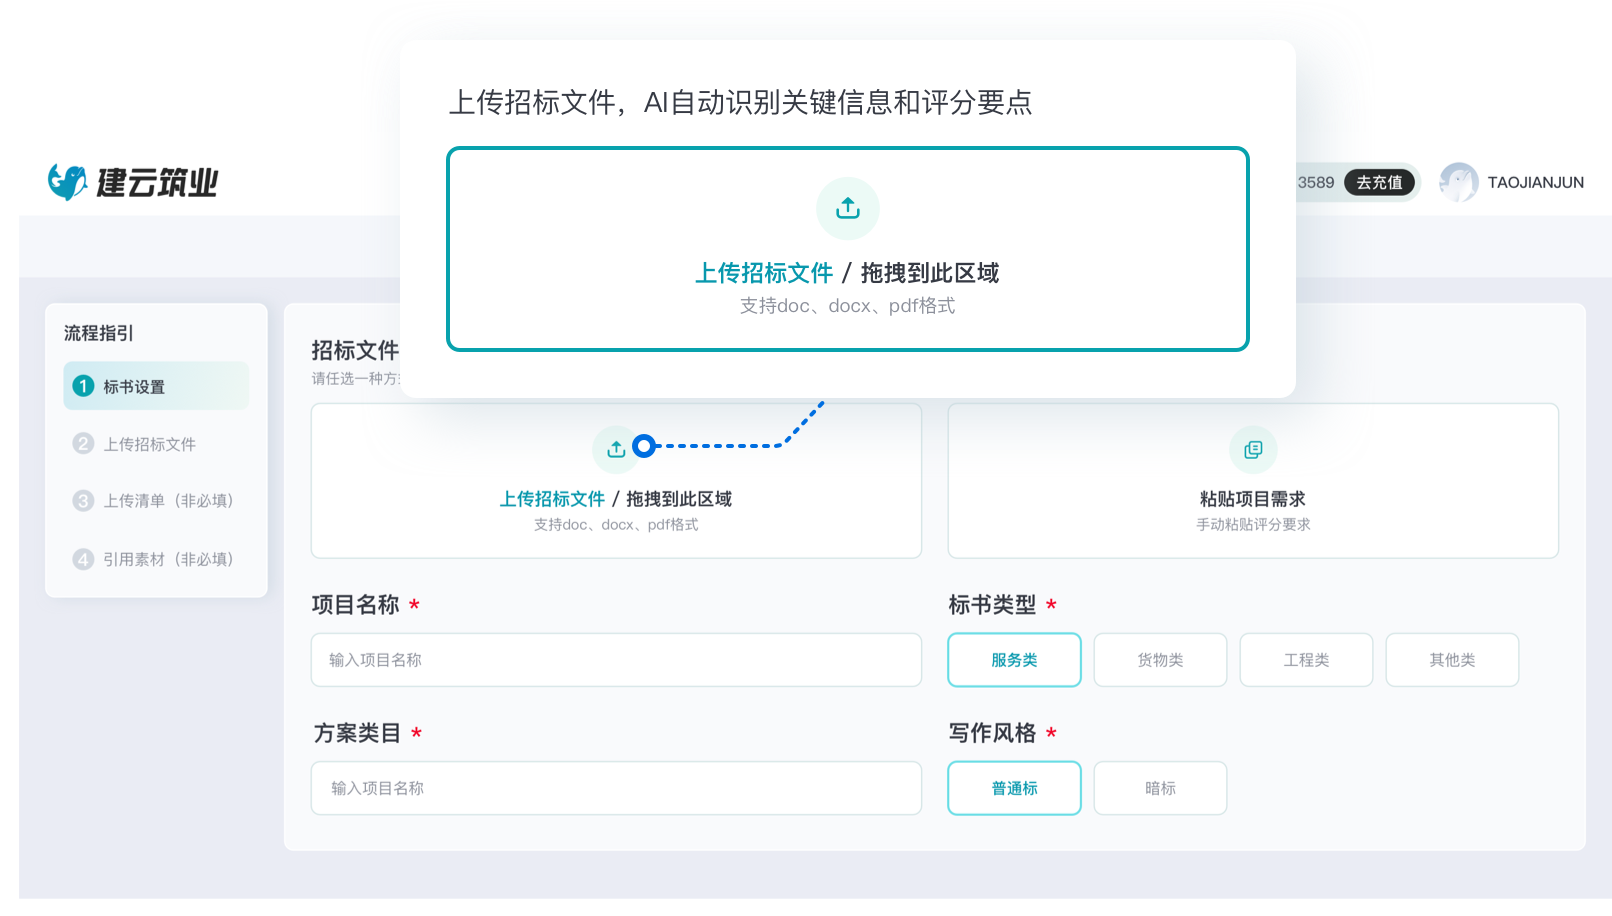Click the small upload icon in lower upload box

(616, 449)
